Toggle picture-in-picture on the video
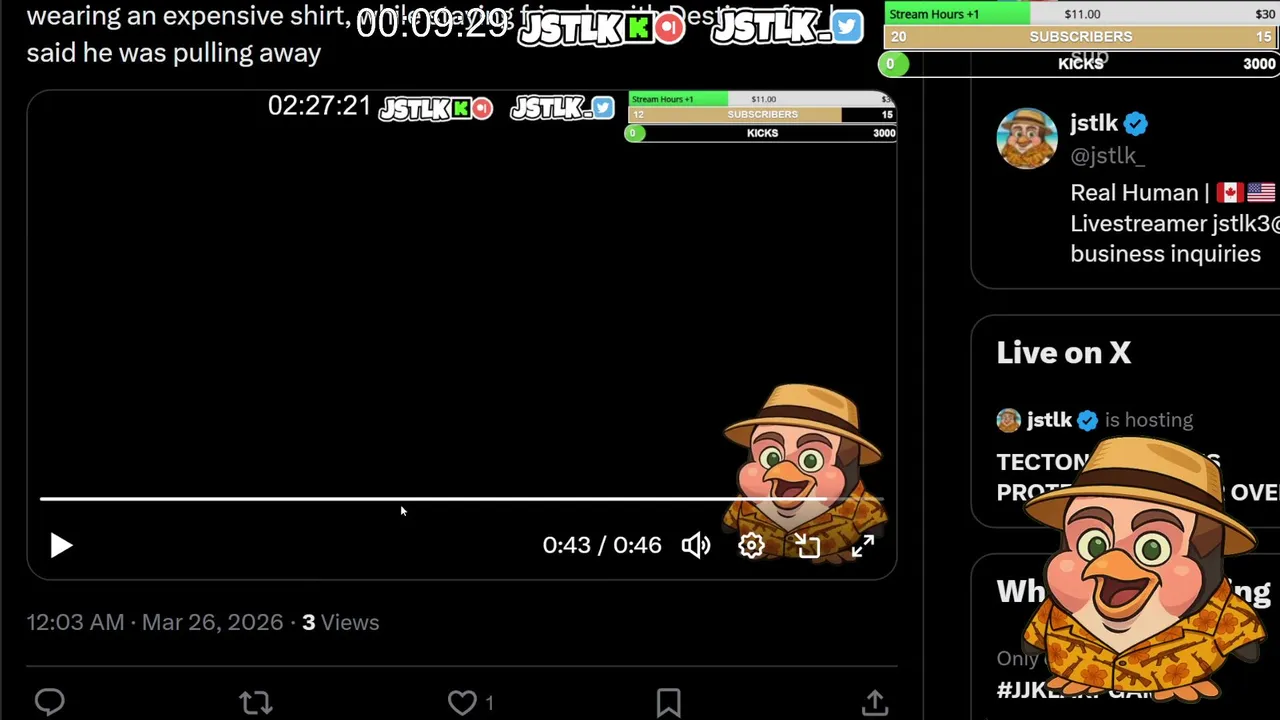Image resolution: width=1280 pixels, height=720 pixels. [x=807, y=545]
